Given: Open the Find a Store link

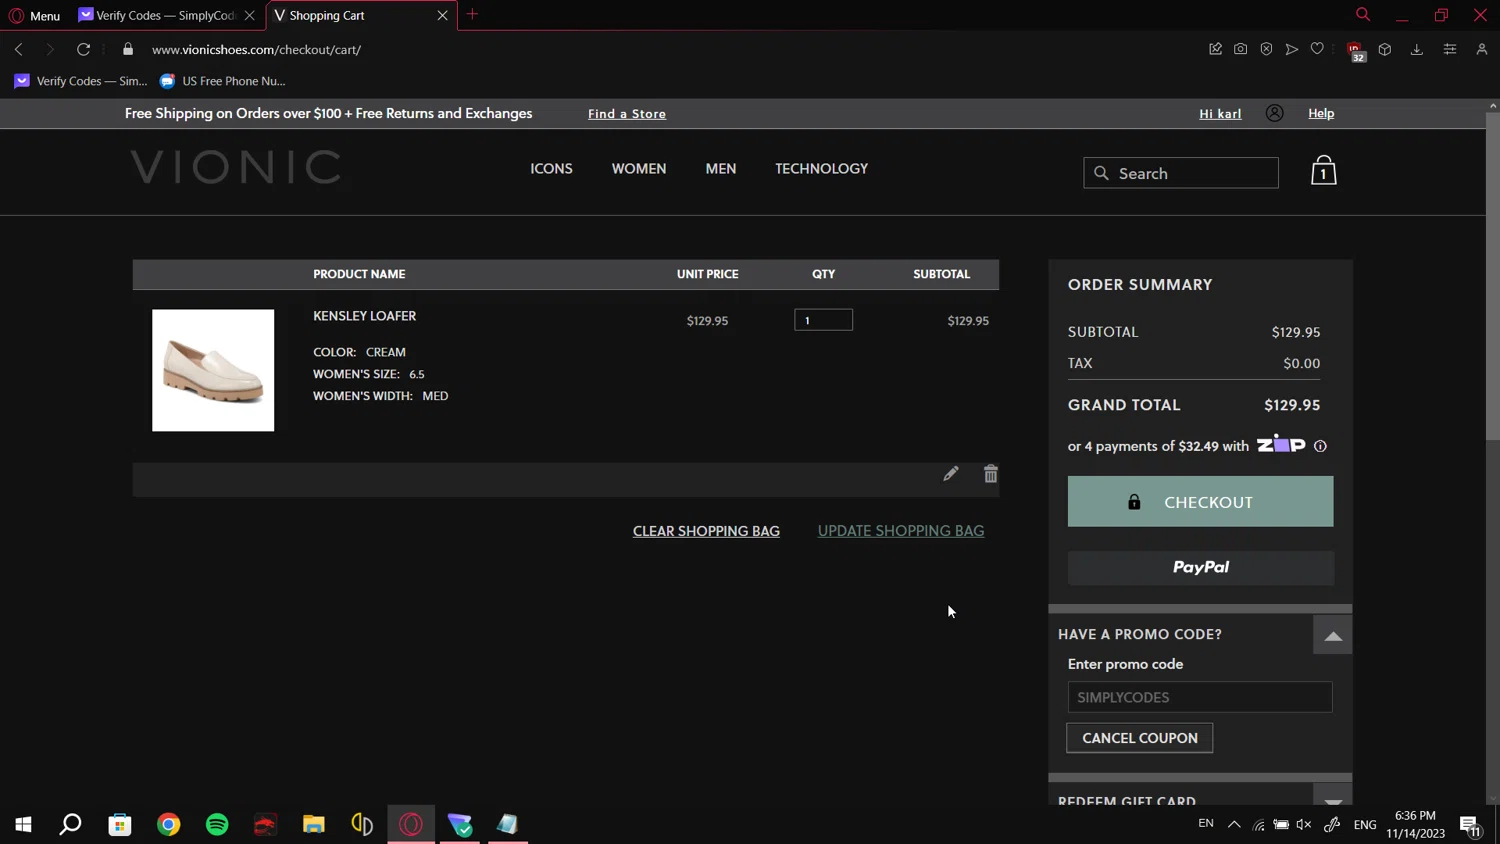Looking at the screenshot, I should [x=627, y=114].
